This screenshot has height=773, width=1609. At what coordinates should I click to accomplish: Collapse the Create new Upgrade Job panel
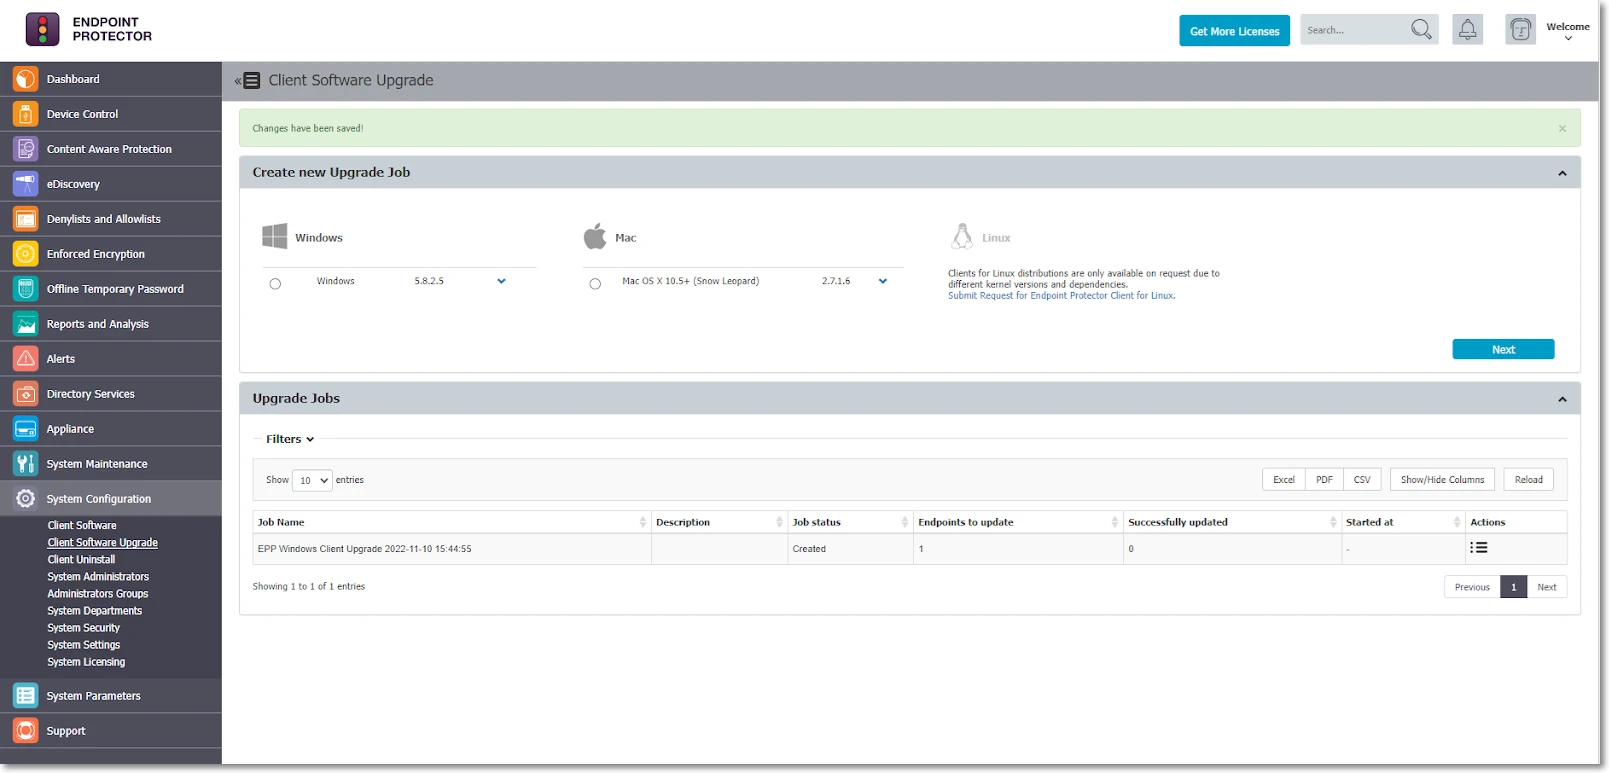point(1562,173)
